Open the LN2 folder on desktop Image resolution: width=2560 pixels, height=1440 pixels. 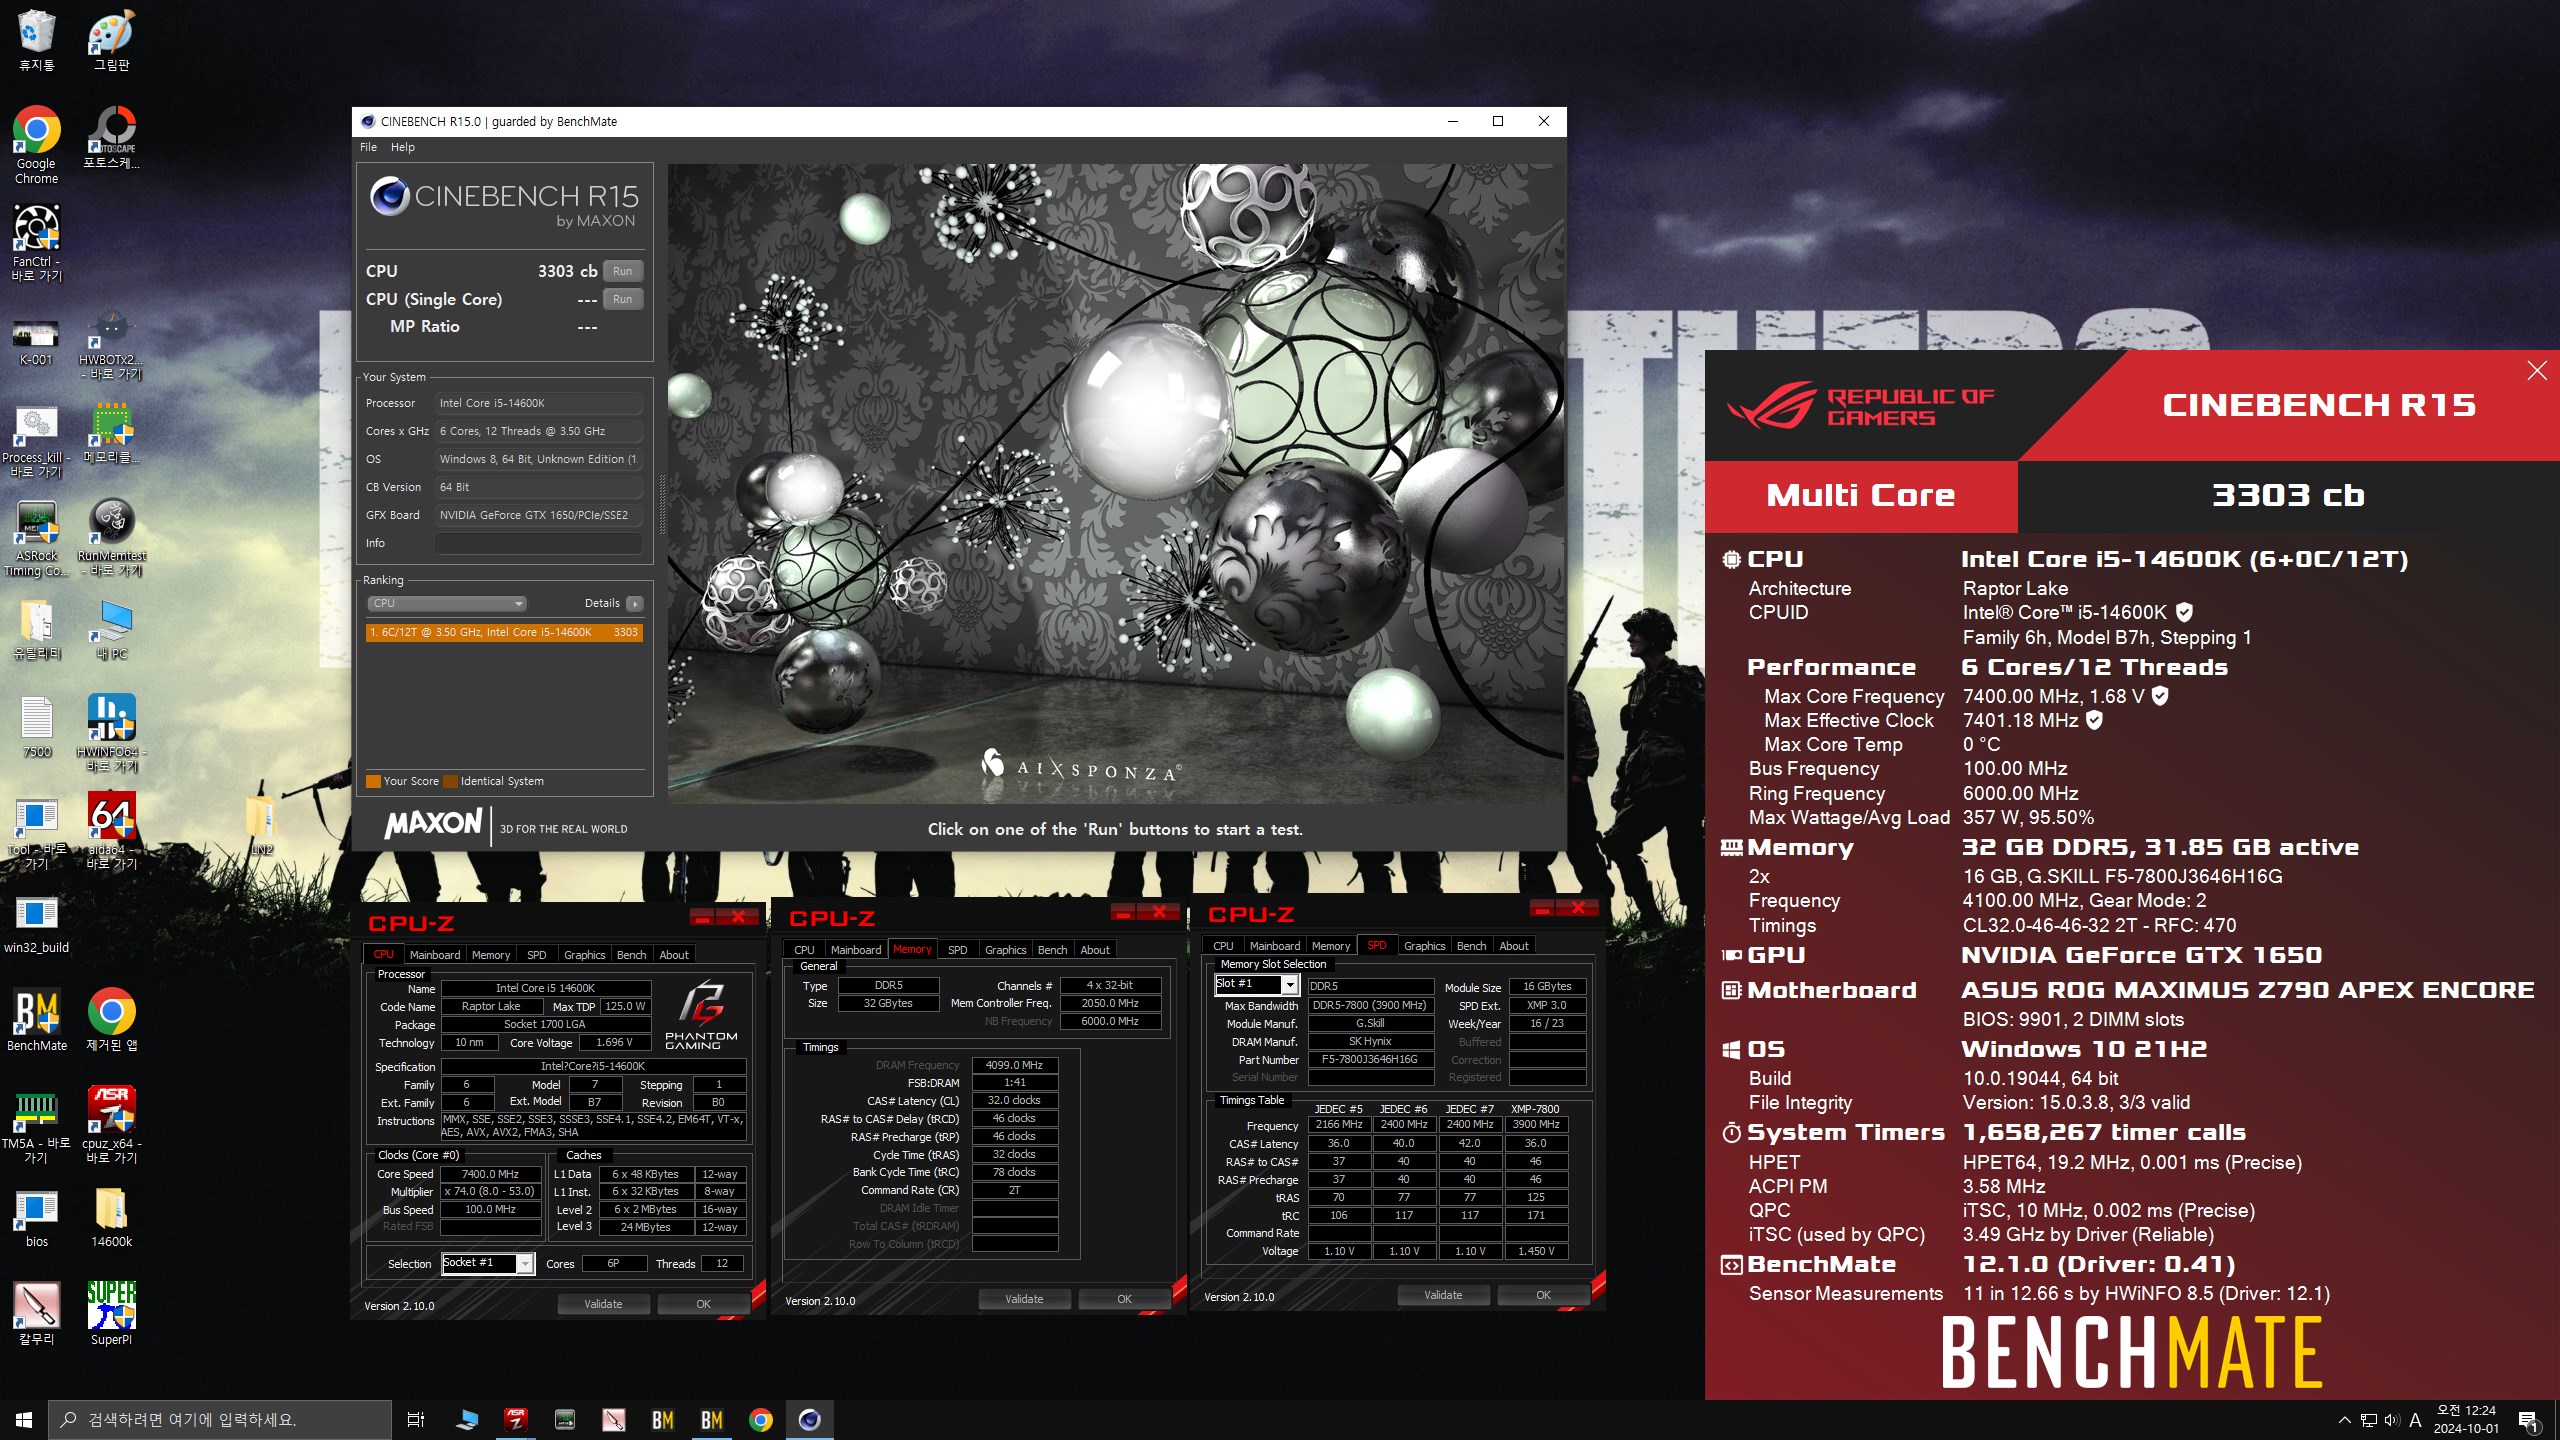pyautogui.click(x=261, y=825)
